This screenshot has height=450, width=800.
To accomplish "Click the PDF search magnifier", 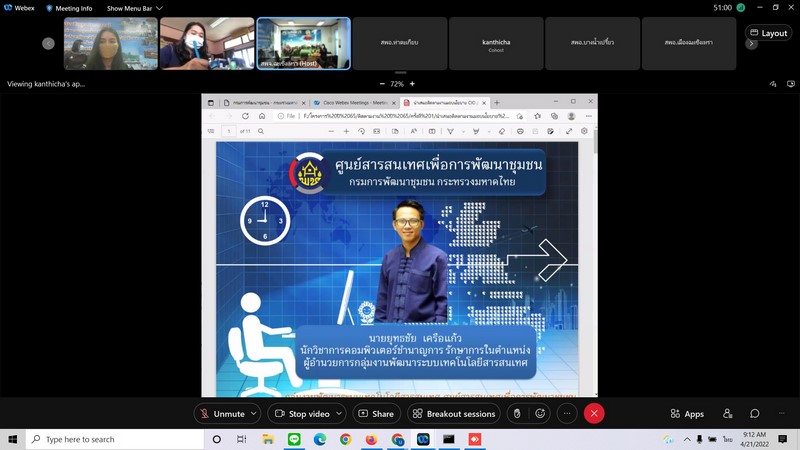I will tap(261, 132).
